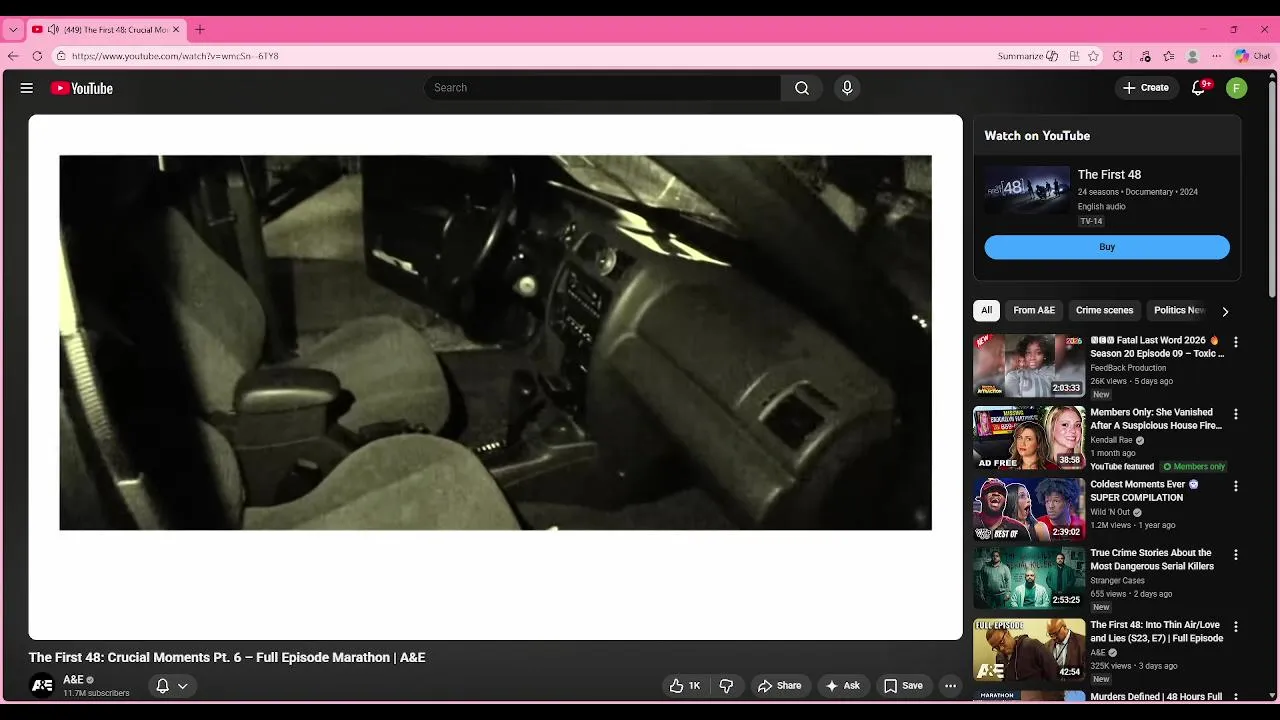Click Stranger Cases channel name
The height and width of the screenshot is (720, 1280).
(x=1118, y=580)
